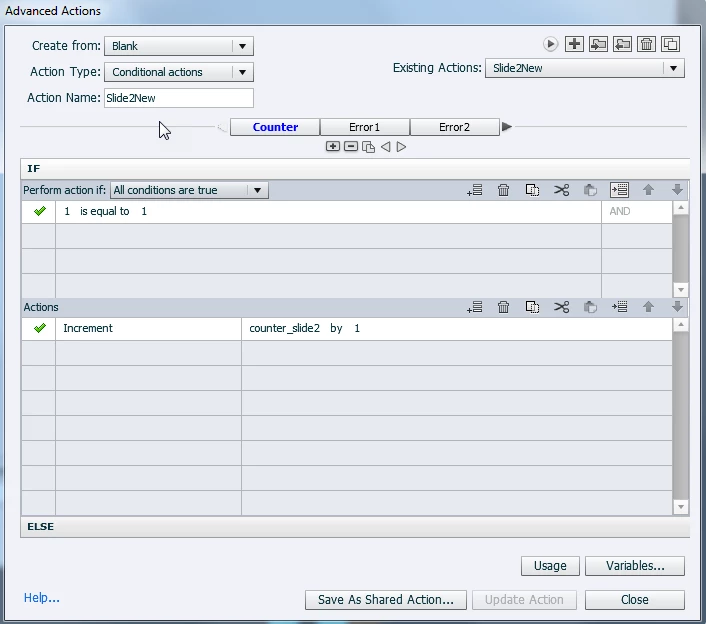Duplicate action with top-right copy icon

(670, 44)
